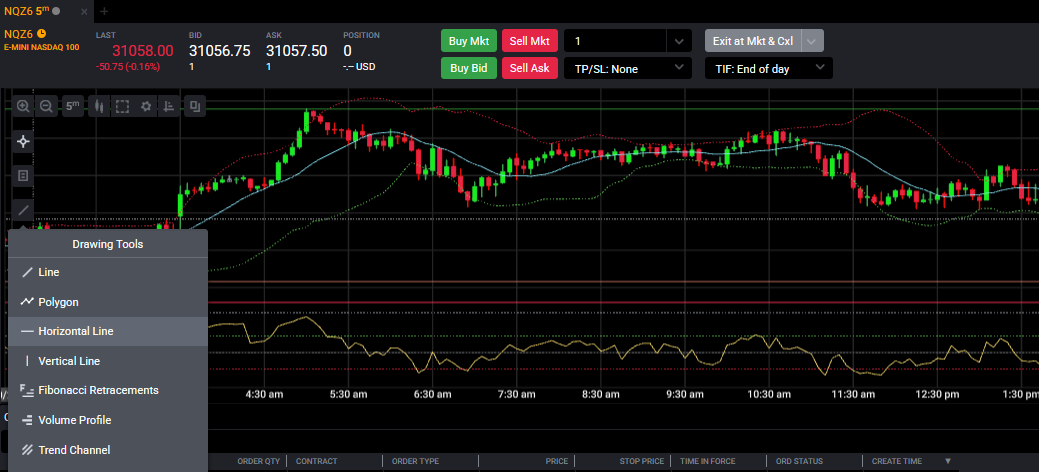This screenshot has width=1039, height=472.
Task: Click the Buy Bid button
Action: pyautogui.click(x=468, y=68)
